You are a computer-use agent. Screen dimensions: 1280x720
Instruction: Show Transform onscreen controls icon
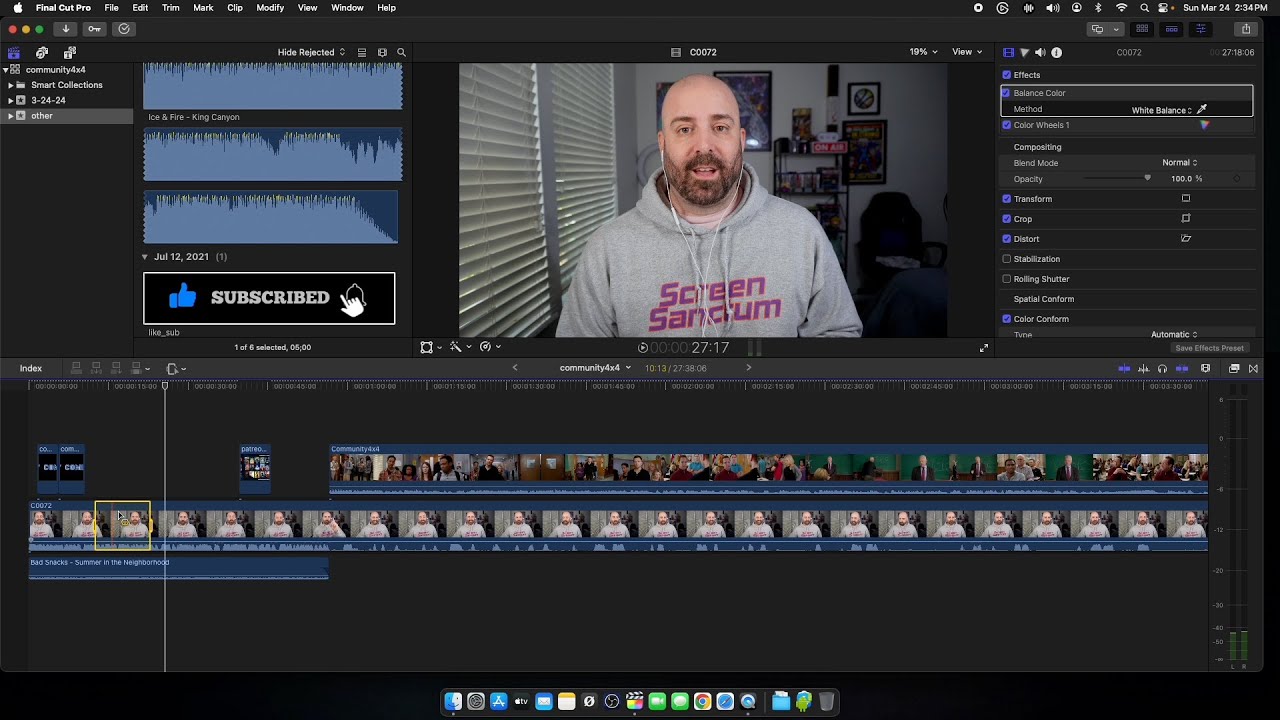tap(1186, 198)
